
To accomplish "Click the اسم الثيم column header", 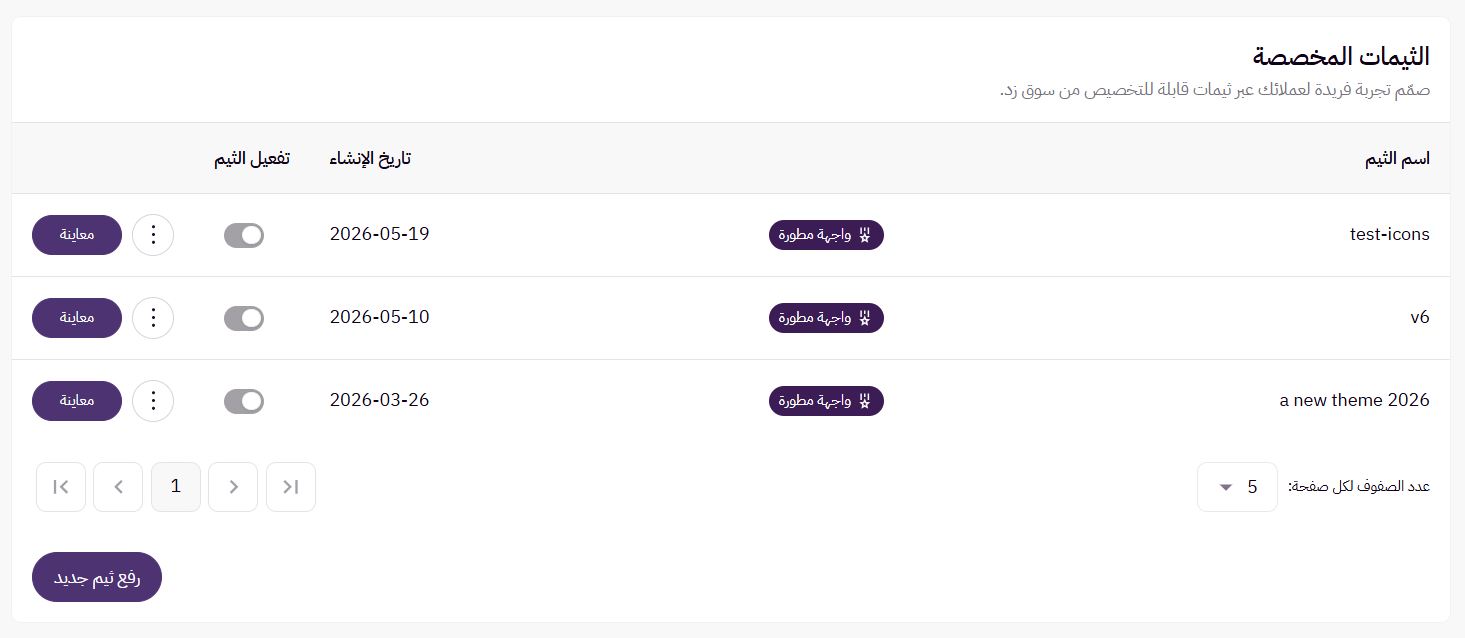I will coord(1398,159).
